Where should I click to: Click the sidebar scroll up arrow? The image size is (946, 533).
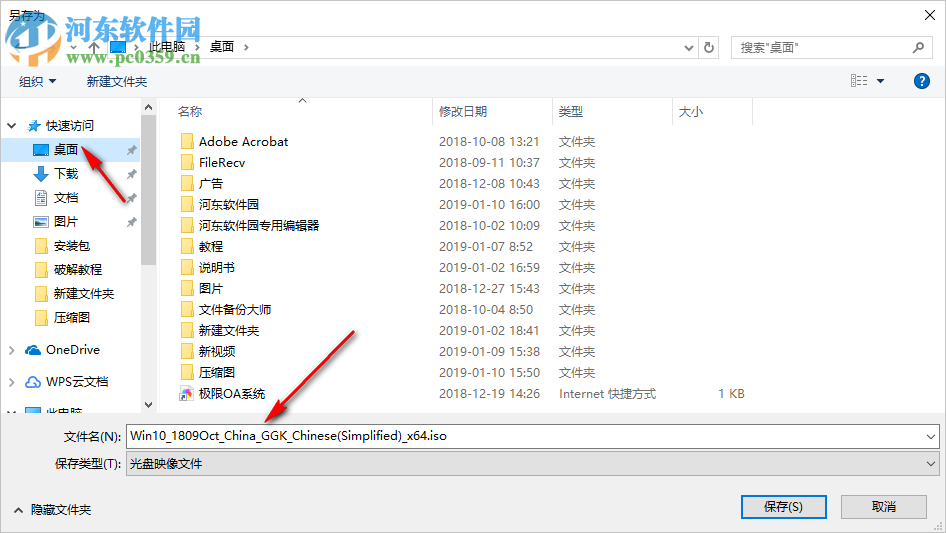pos(148,107)
